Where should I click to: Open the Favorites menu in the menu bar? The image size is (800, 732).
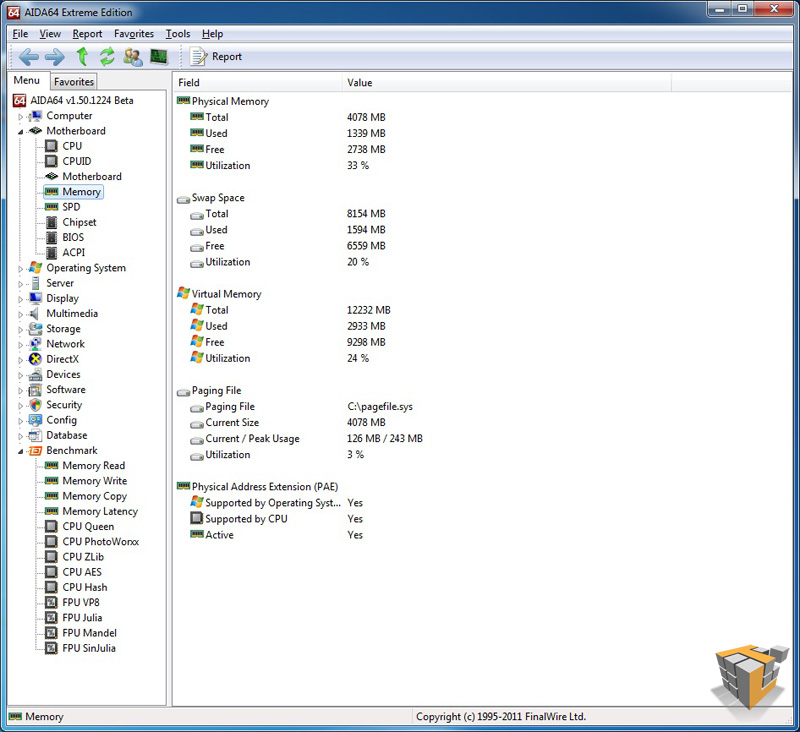(x=134, y=34)
